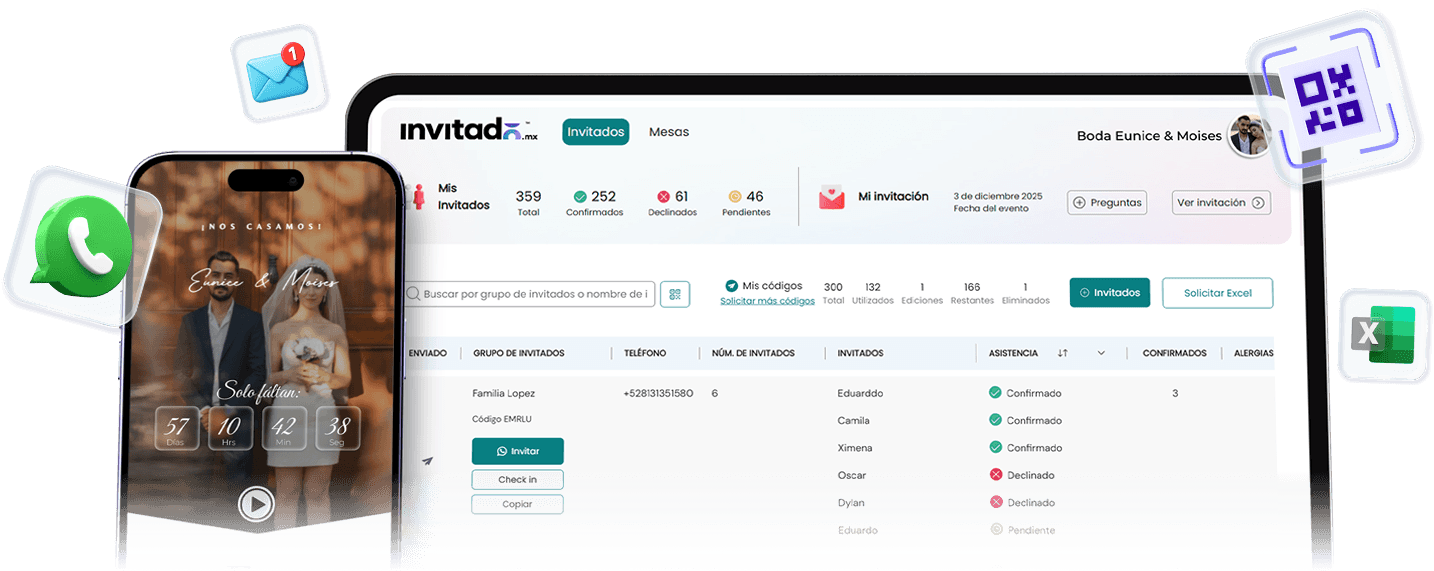Click Dylan's Declinado status
This screenshot has height=571, width=1434.
(x=1022, y=502)
